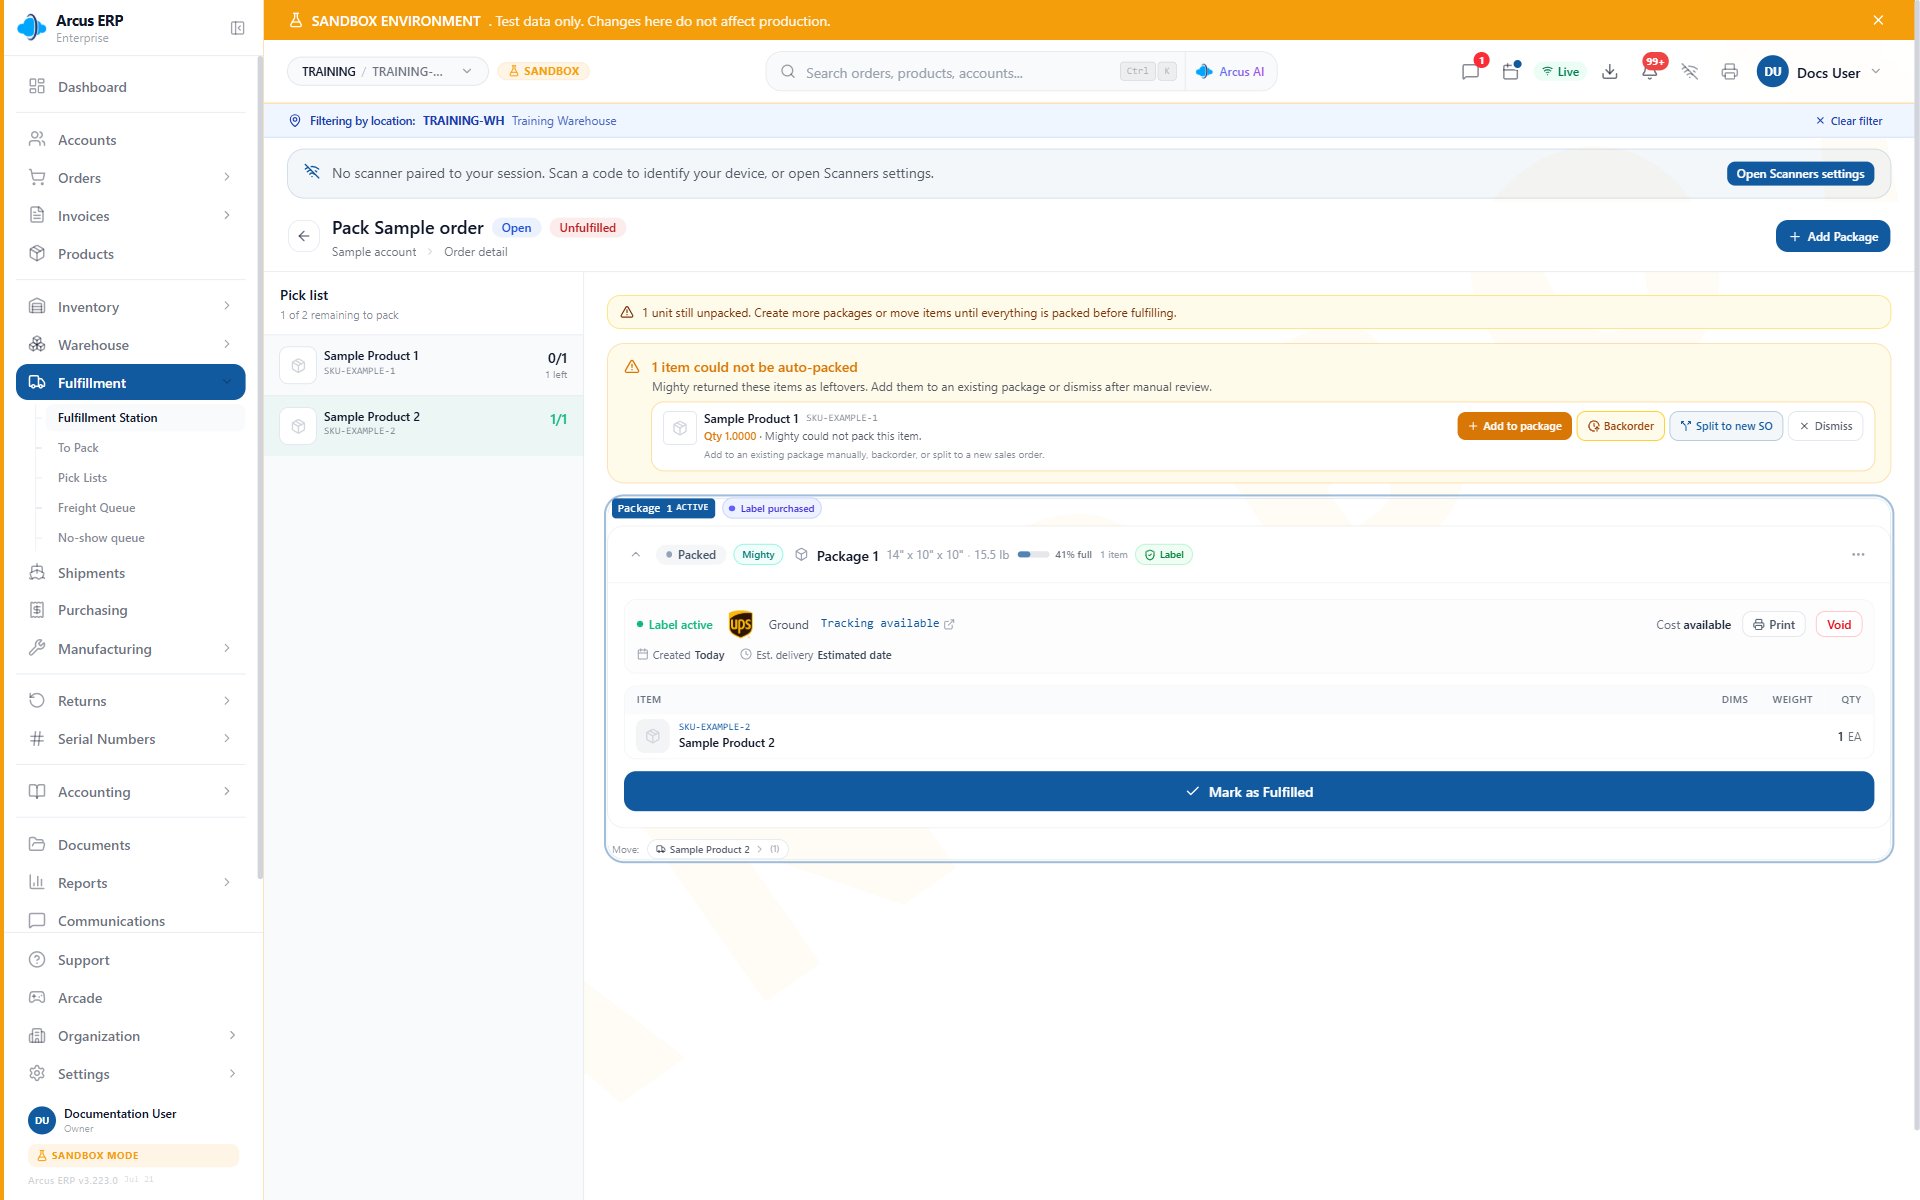The image size is (1920, 1200).
Task: Collapse the Fulfillment section
Action: click(x=131, y=383)
